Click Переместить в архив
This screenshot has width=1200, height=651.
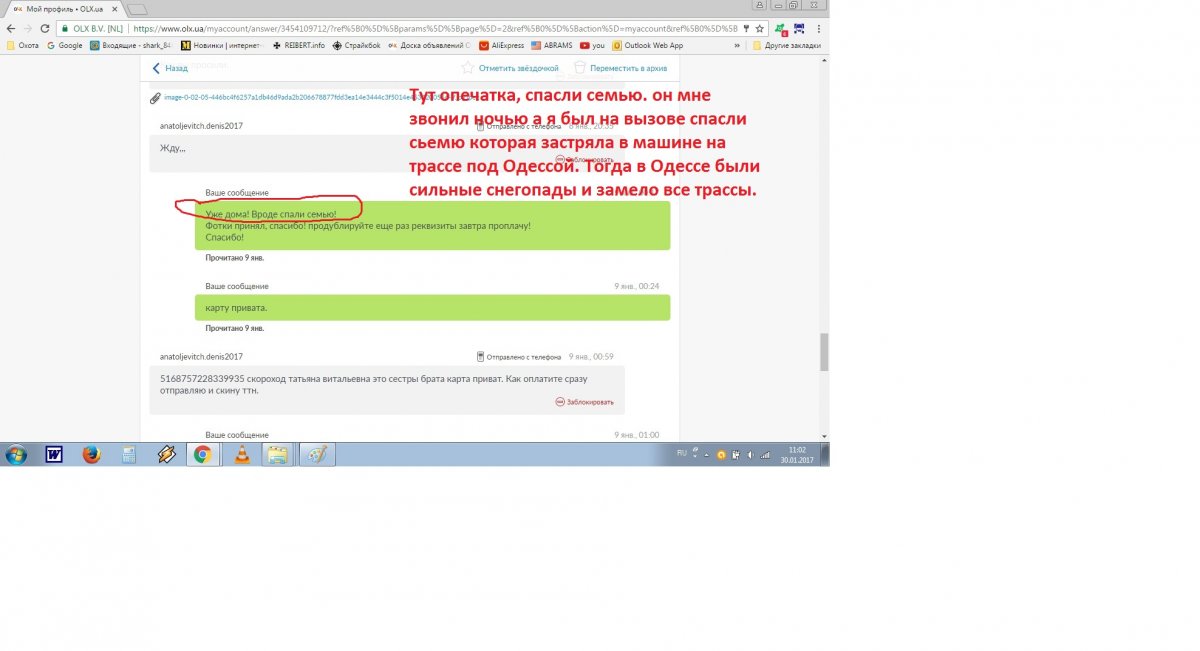620,68
